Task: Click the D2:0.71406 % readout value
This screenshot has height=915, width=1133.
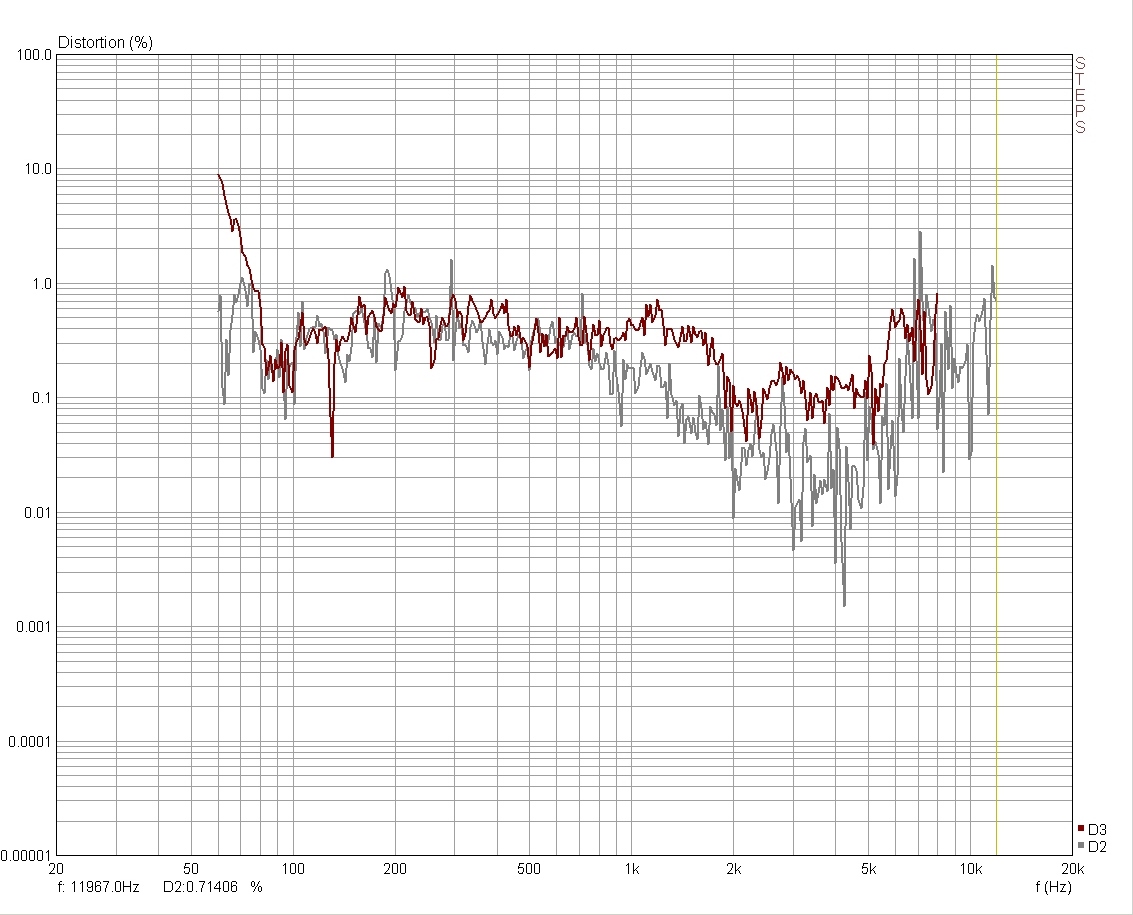Action: coord(212,886)
